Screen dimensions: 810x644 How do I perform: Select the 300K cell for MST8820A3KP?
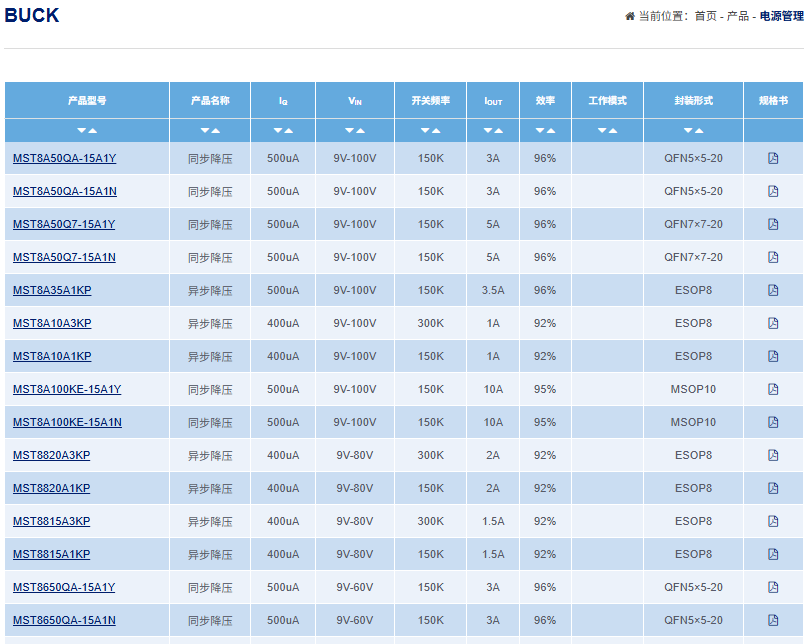click(x=430, y=455)
